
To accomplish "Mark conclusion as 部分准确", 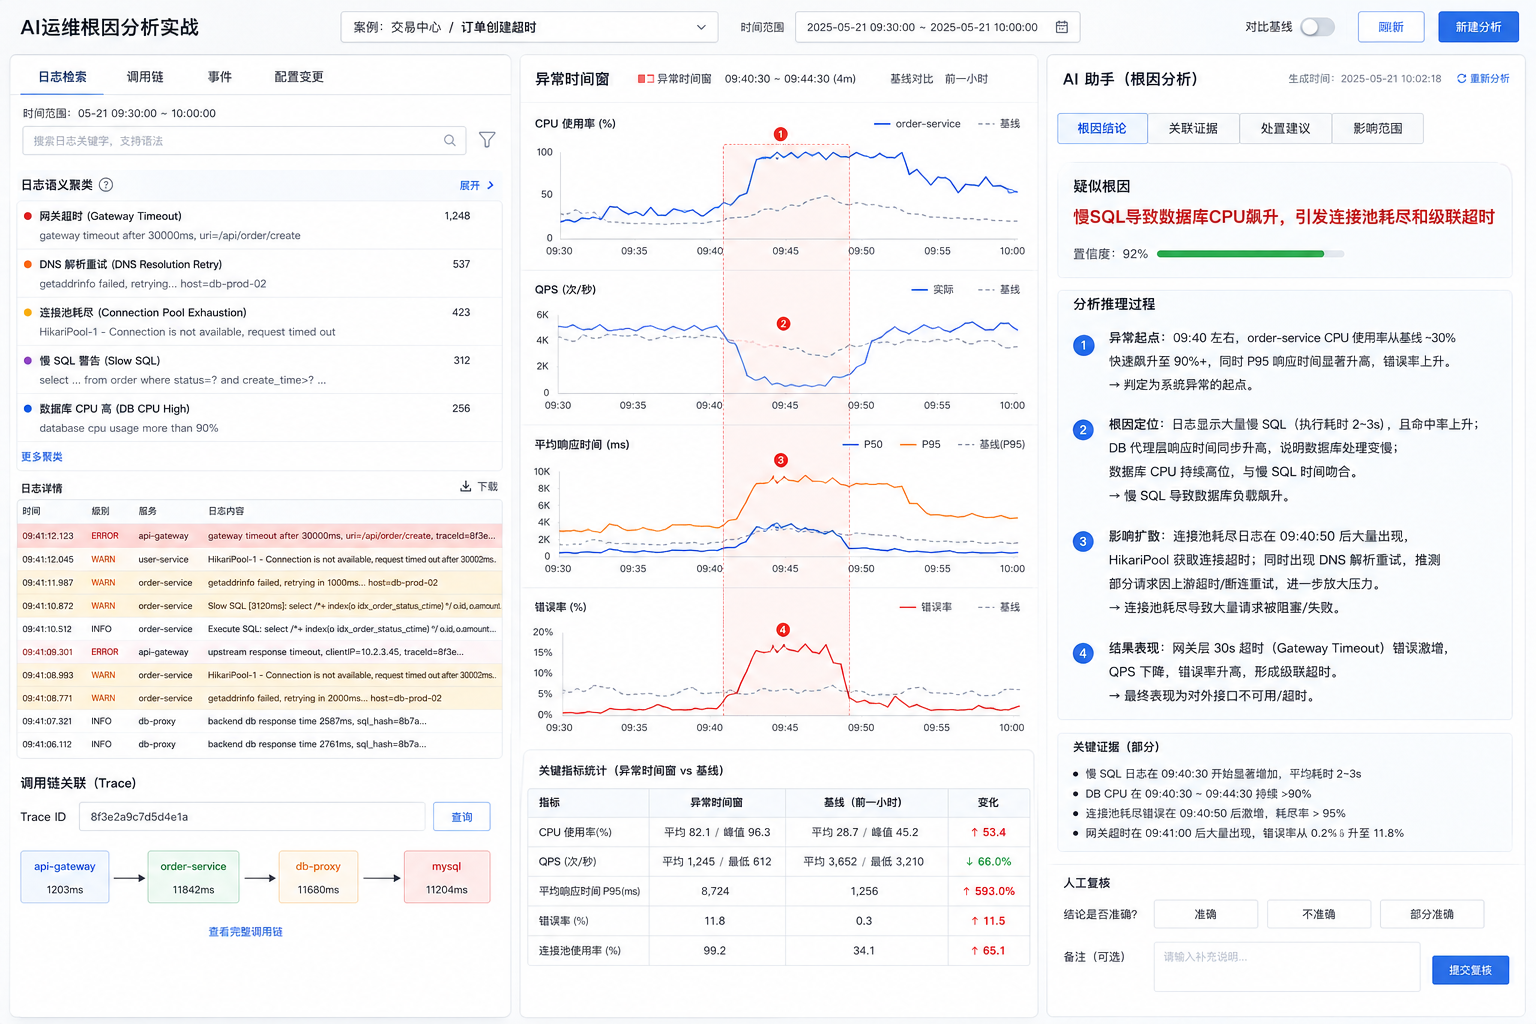I will (x=1432, y=914).
